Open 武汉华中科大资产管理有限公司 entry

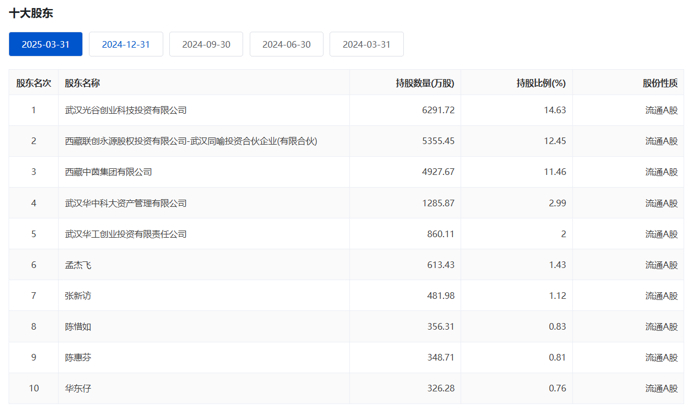tap(125, 203)
